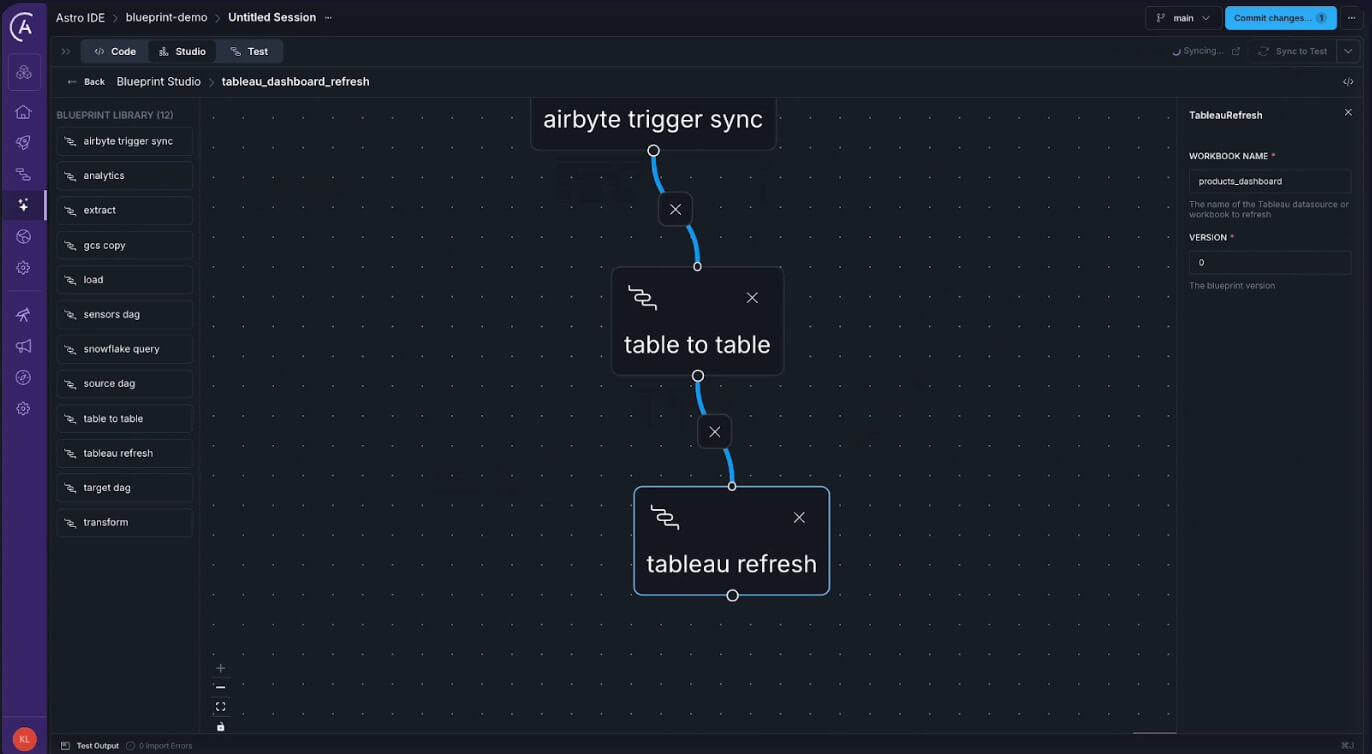The height and width of the screenshot is (754, 1372).
Task: Open the upper gear settings icon in sidebar
Action: [x=23, y=268]
